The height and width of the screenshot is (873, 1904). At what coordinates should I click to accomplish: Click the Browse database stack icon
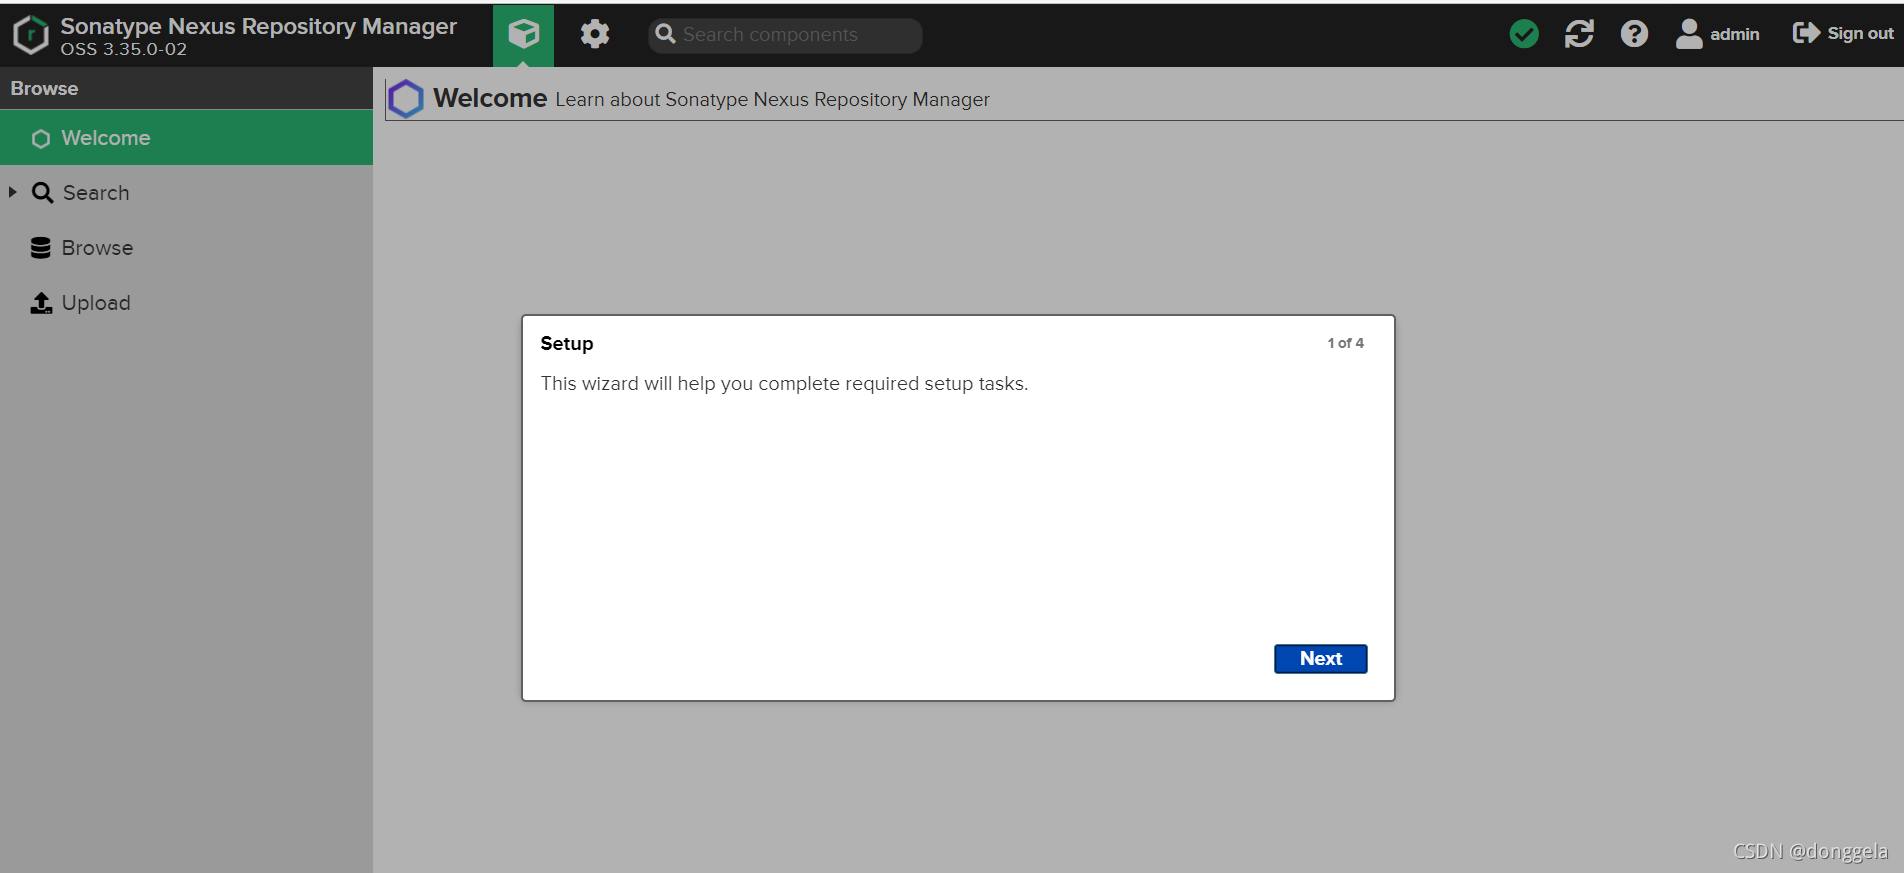pos(41,248)
